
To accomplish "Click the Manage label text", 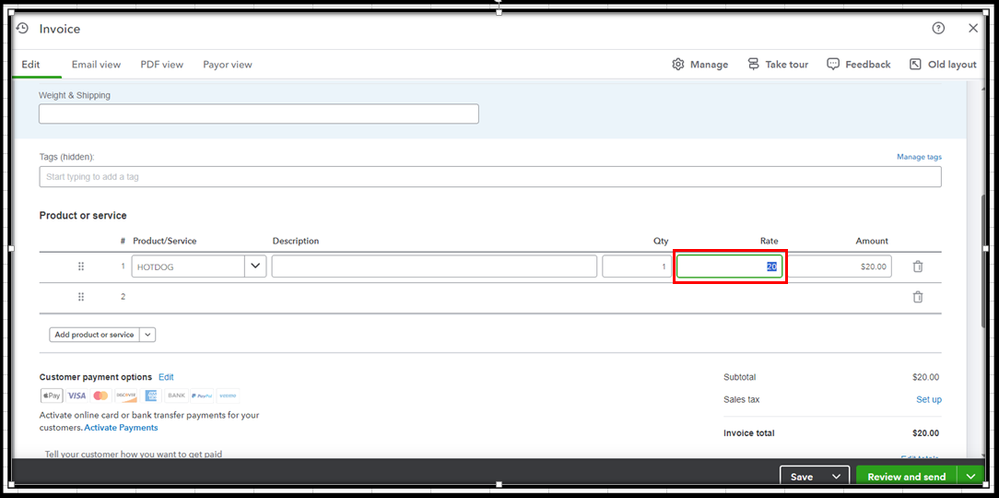I will pyautogui.click(x=709, y=64).
